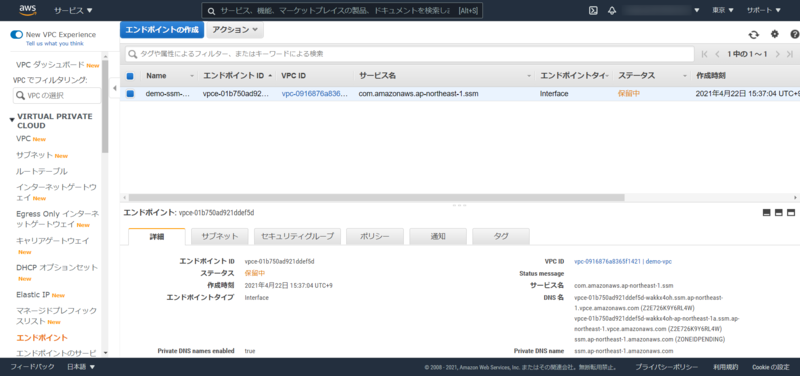Screen dimensions: 800x376
Task: Switch to the タグ tab
Action: pyautogui.click(x=501, y=237)
